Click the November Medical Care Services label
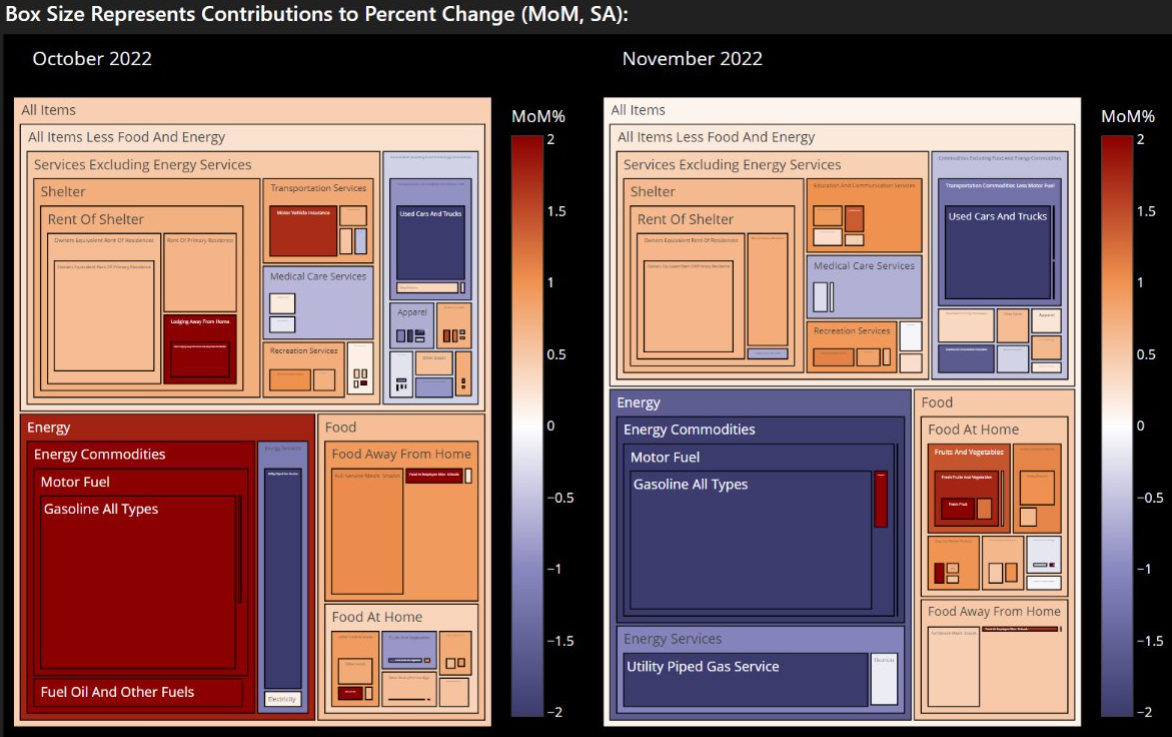 [x=863, y=265]
